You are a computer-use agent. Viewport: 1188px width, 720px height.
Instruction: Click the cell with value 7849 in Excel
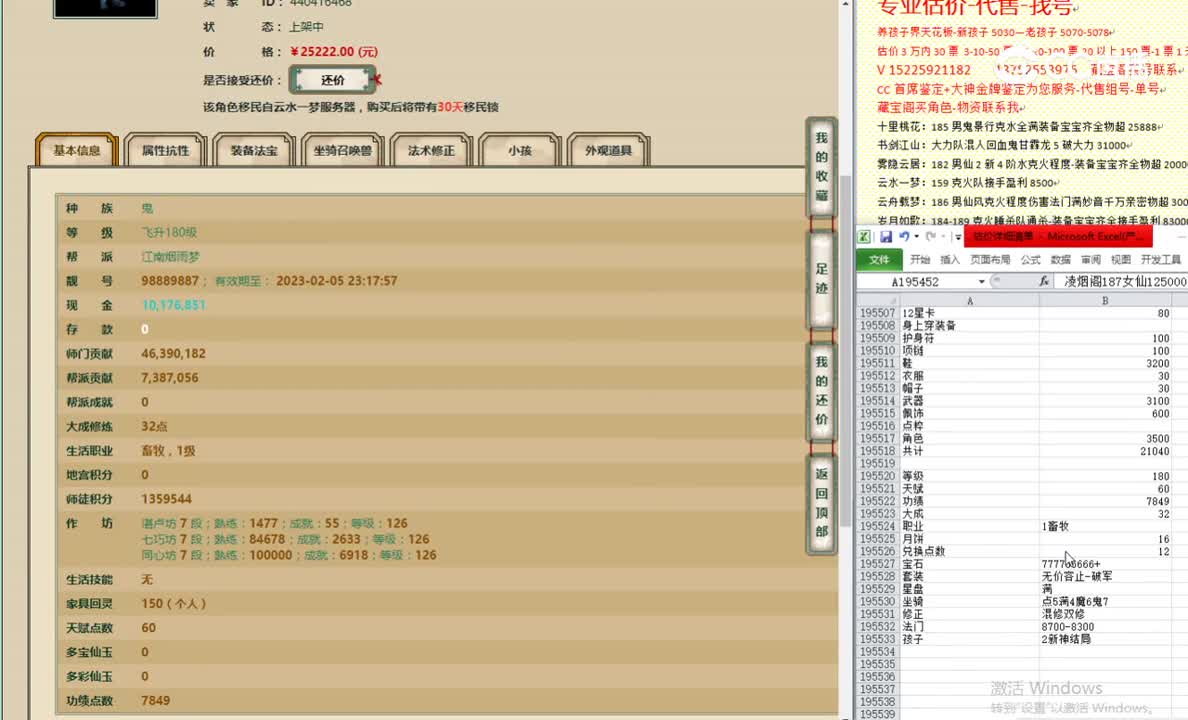click(1105, 501)
